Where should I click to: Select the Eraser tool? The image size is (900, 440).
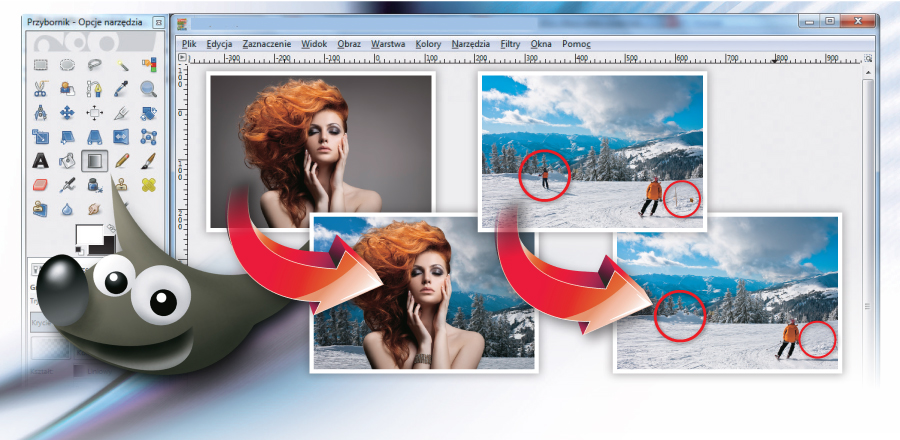coord(41,185)
